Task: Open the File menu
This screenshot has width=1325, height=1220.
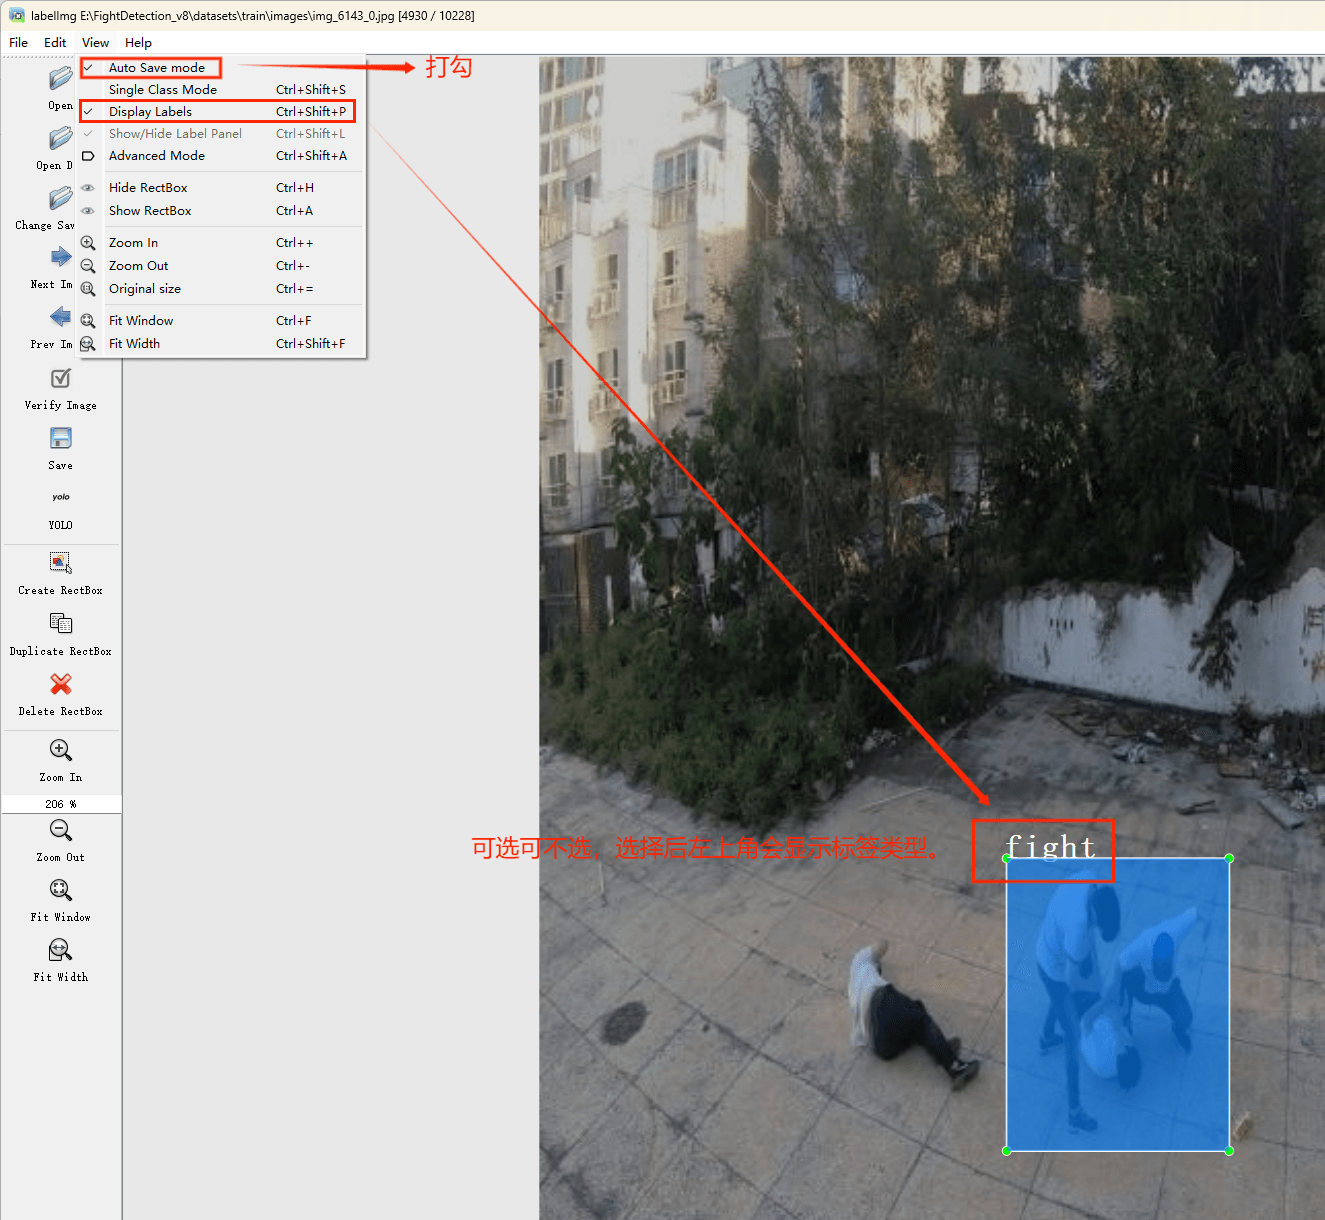Action: [18, 43]
